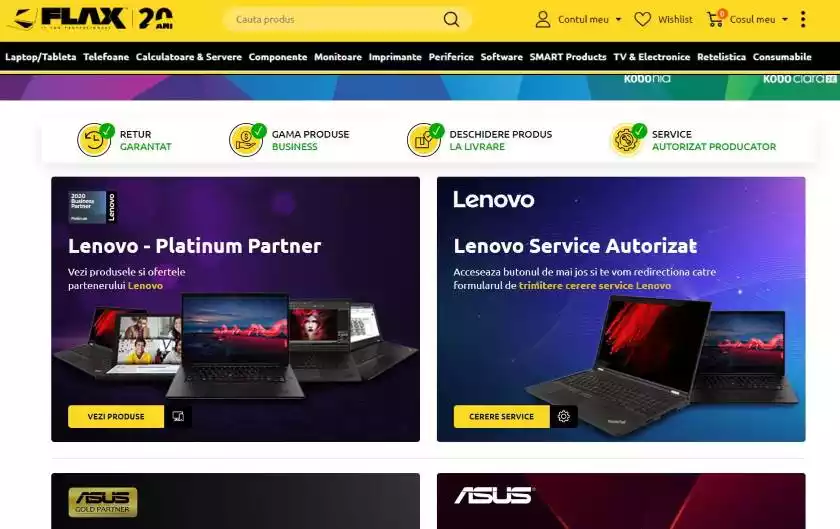Click the devices icon beside Vezi Produse
This screenshot has height=529, width=840.
tap(178, 416)
